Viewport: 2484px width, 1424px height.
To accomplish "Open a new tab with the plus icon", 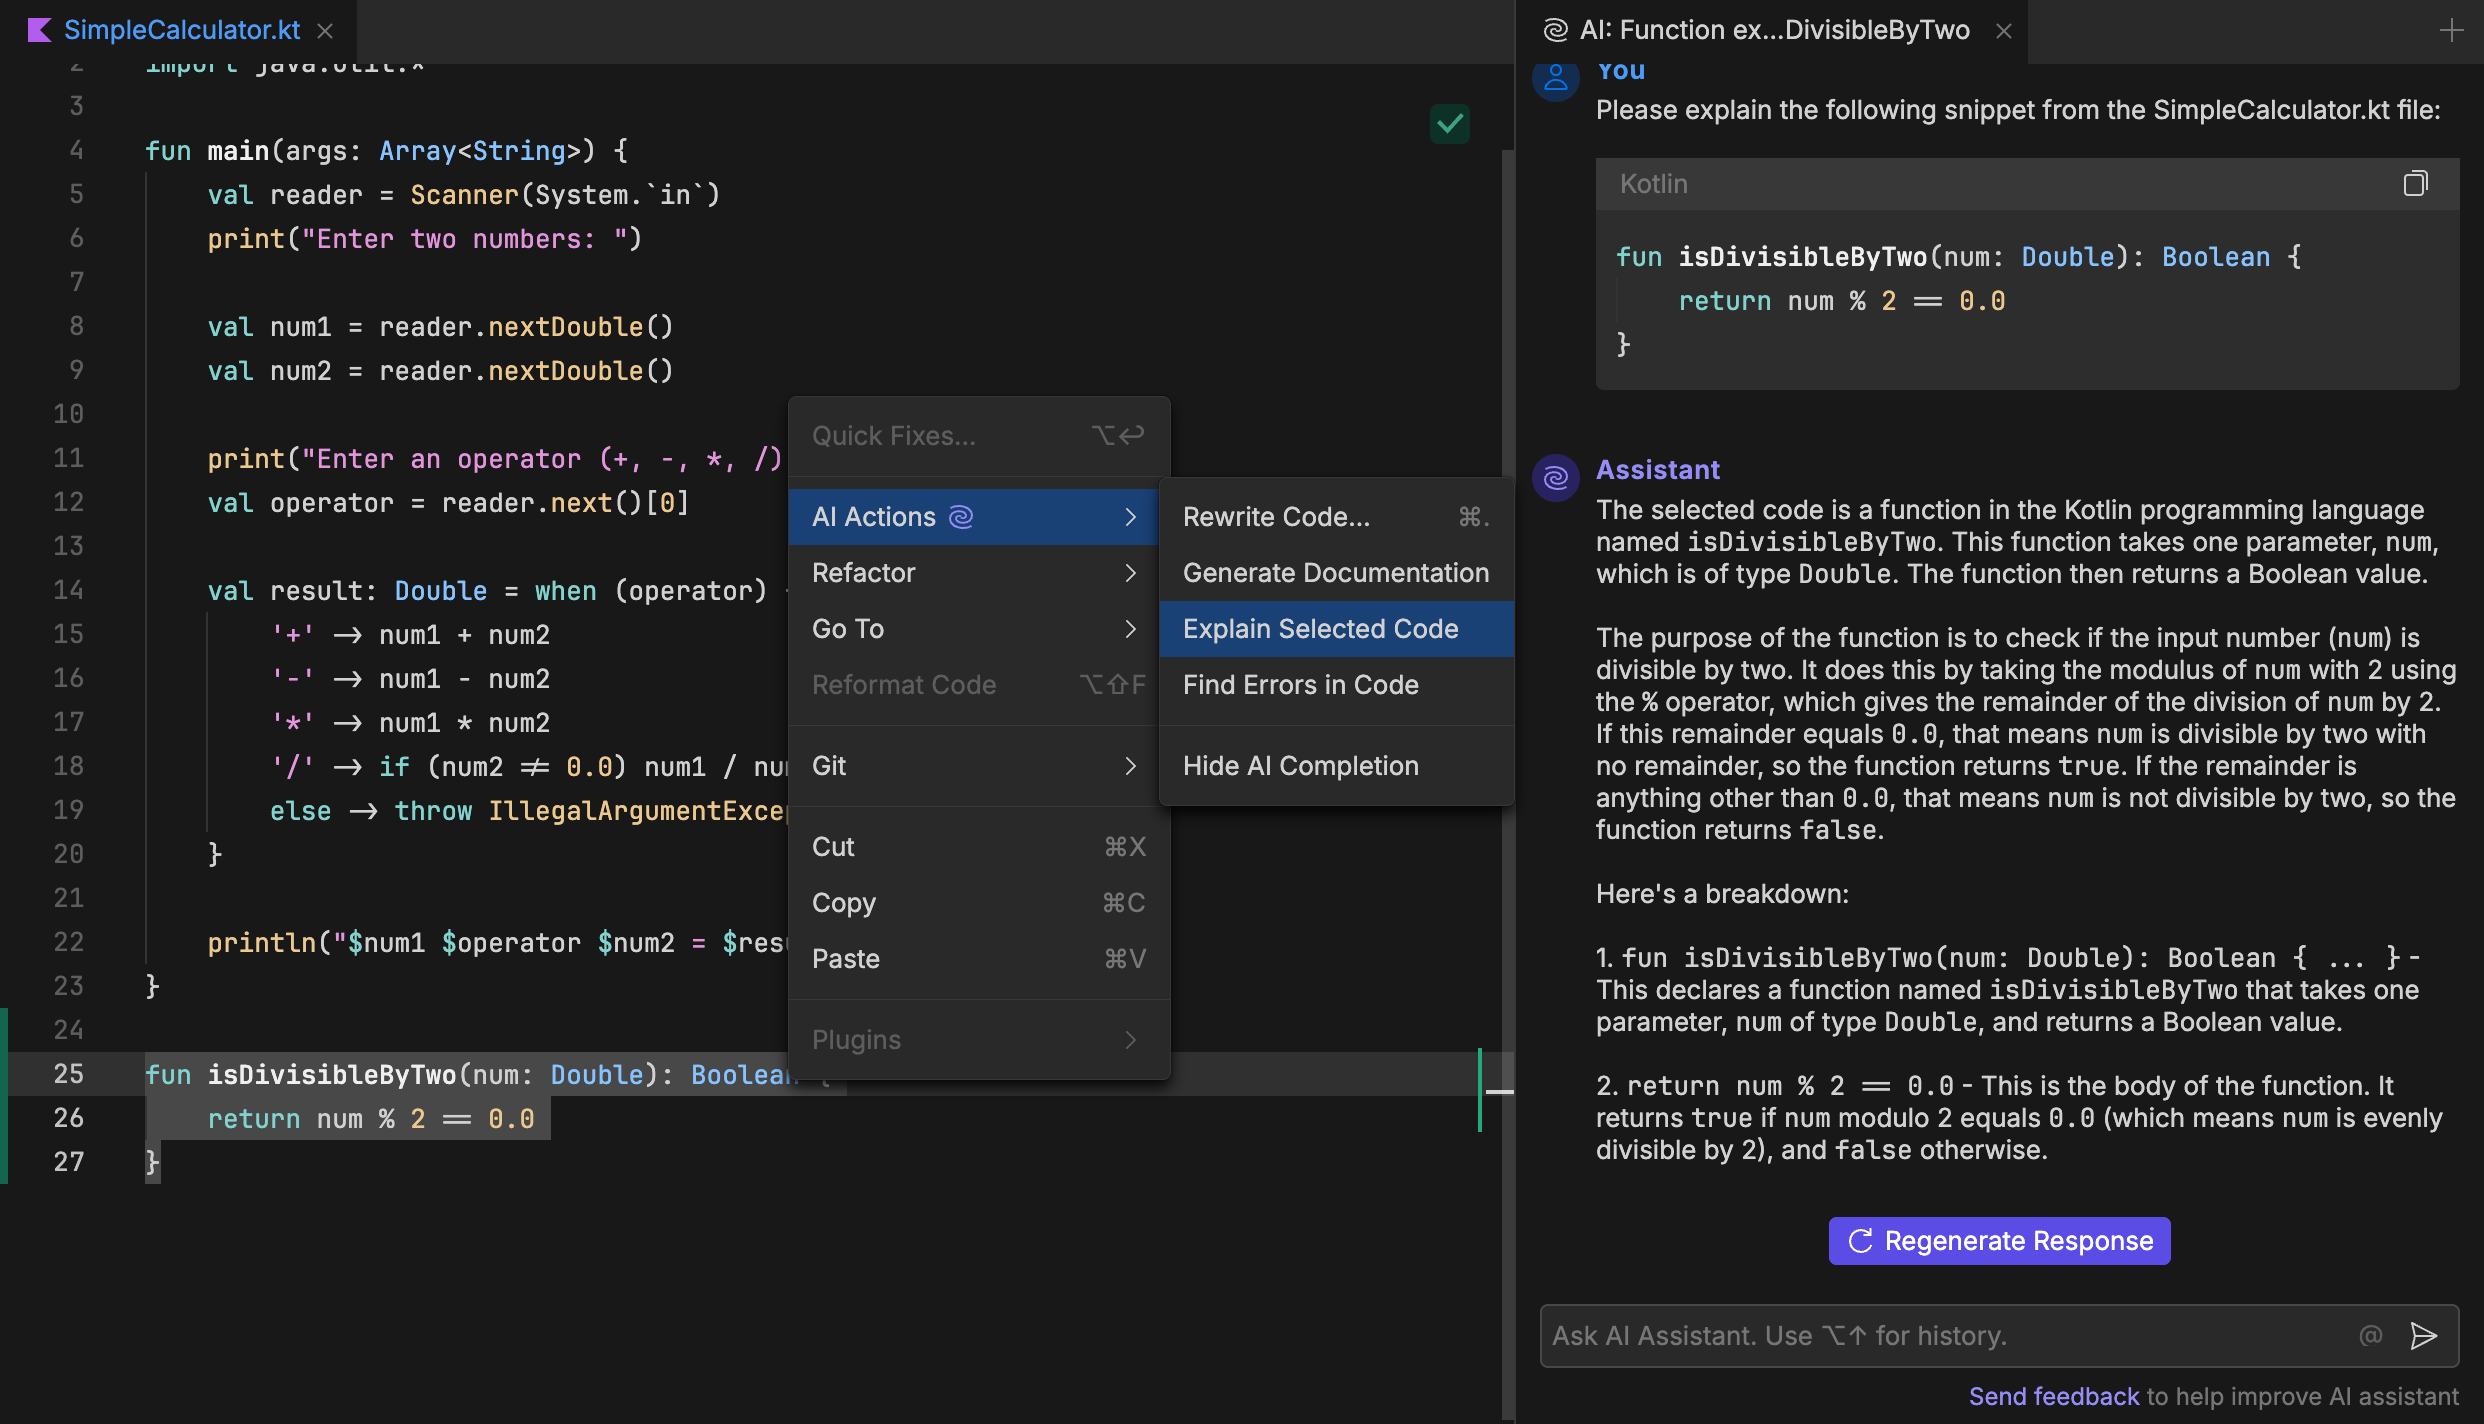I will tap(2453, 29).
